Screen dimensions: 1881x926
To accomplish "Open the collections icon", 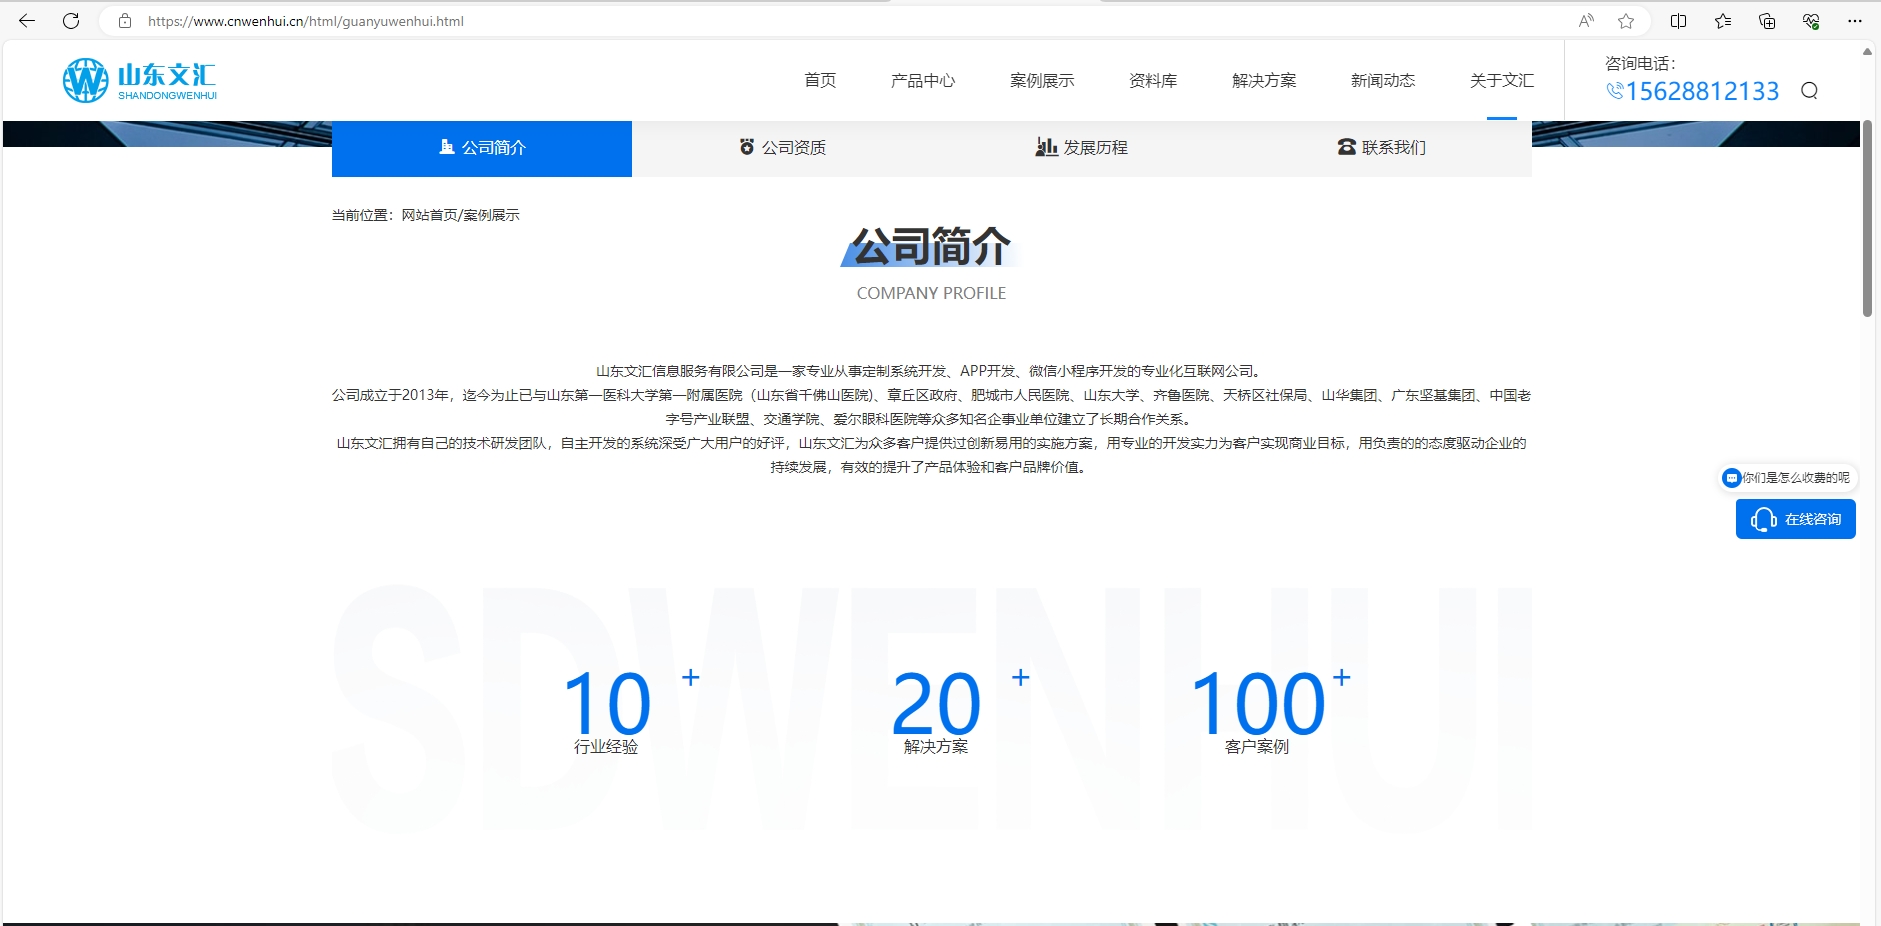I will tap(1767, 20).
